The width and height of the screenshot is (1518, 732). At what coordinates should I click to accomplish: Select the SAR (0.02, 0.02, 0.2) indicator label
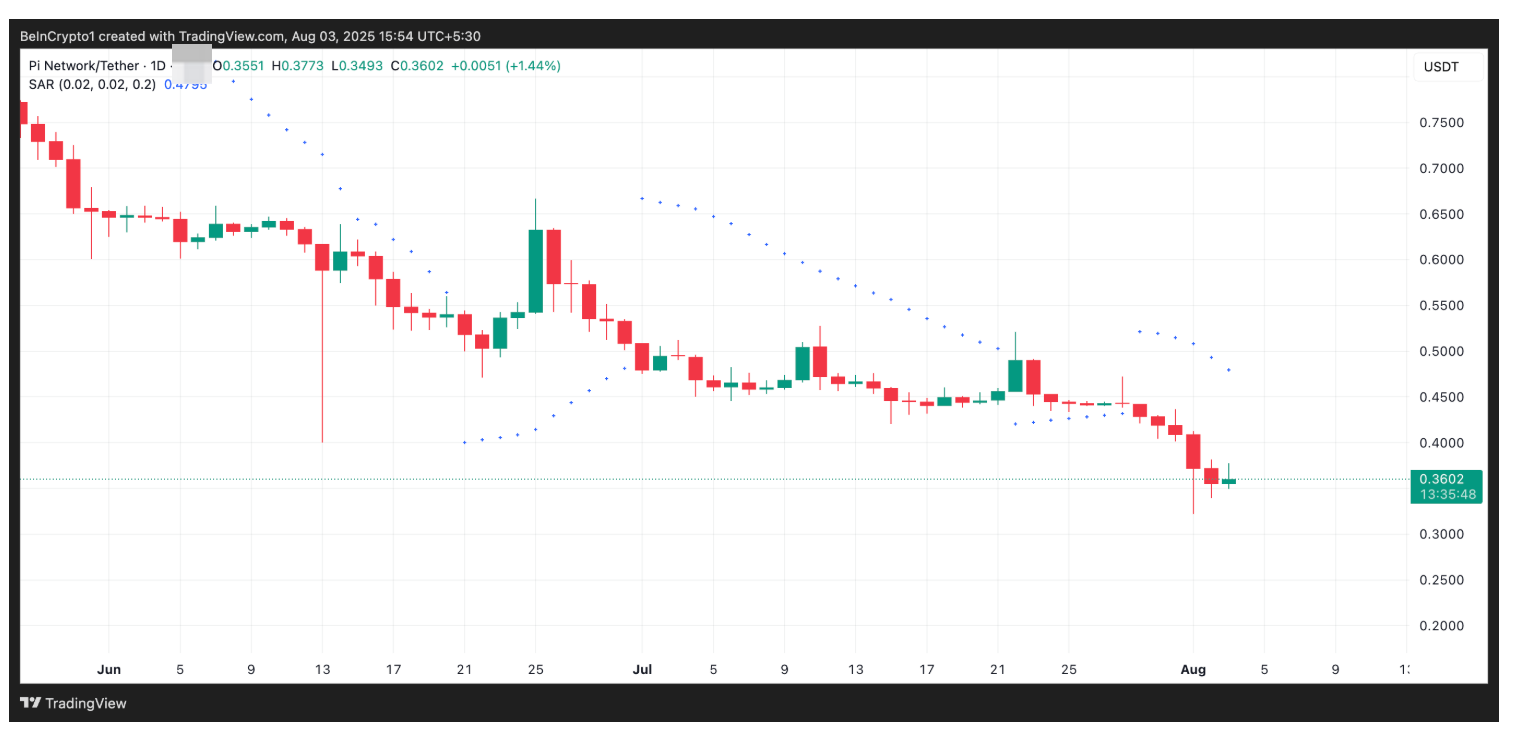(92, 84)
